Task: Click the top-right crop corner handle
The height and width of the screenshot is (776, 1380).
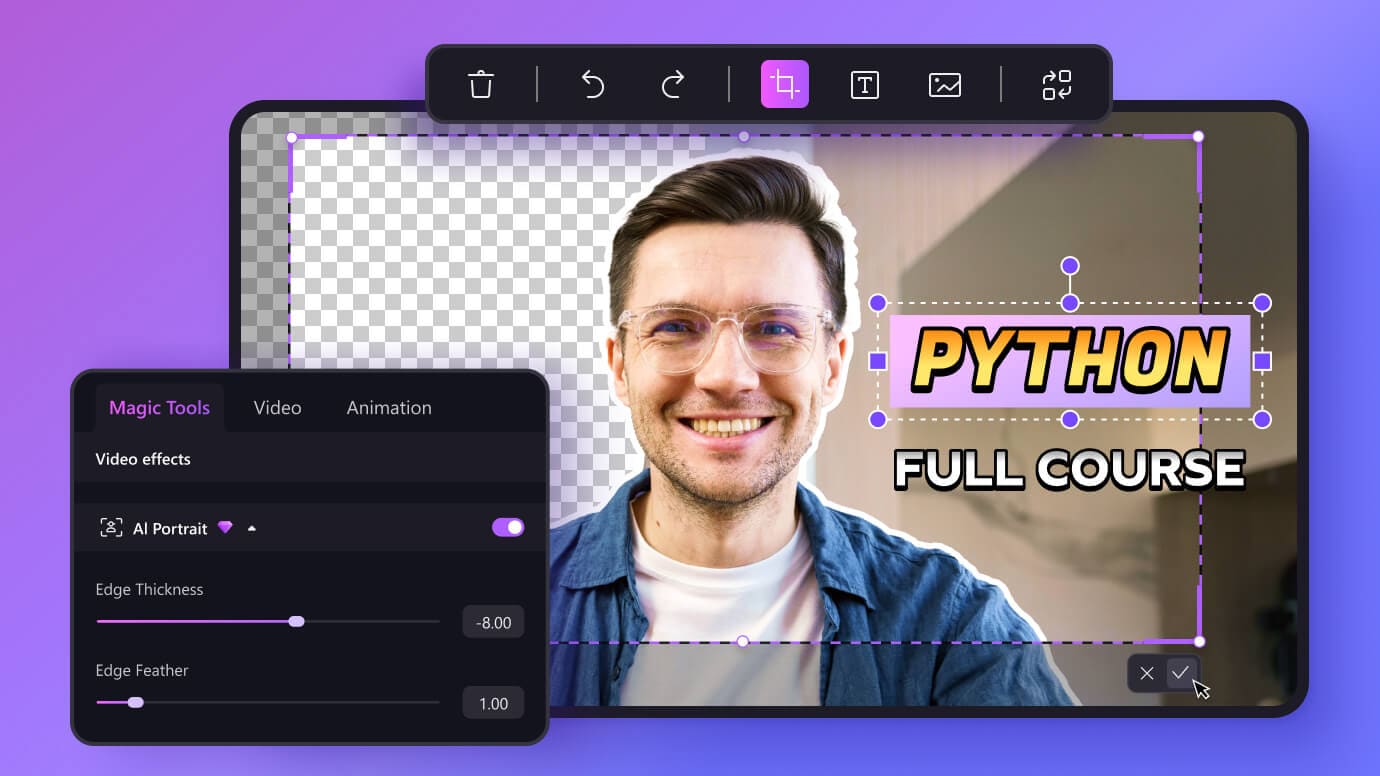Action: point(1198,137)
